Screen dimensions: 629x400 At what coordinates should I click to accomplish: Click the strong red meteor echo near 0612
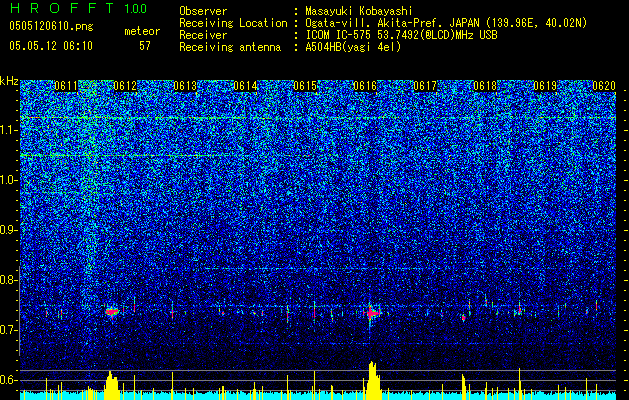pyautogui.click(x=112, y=311)
